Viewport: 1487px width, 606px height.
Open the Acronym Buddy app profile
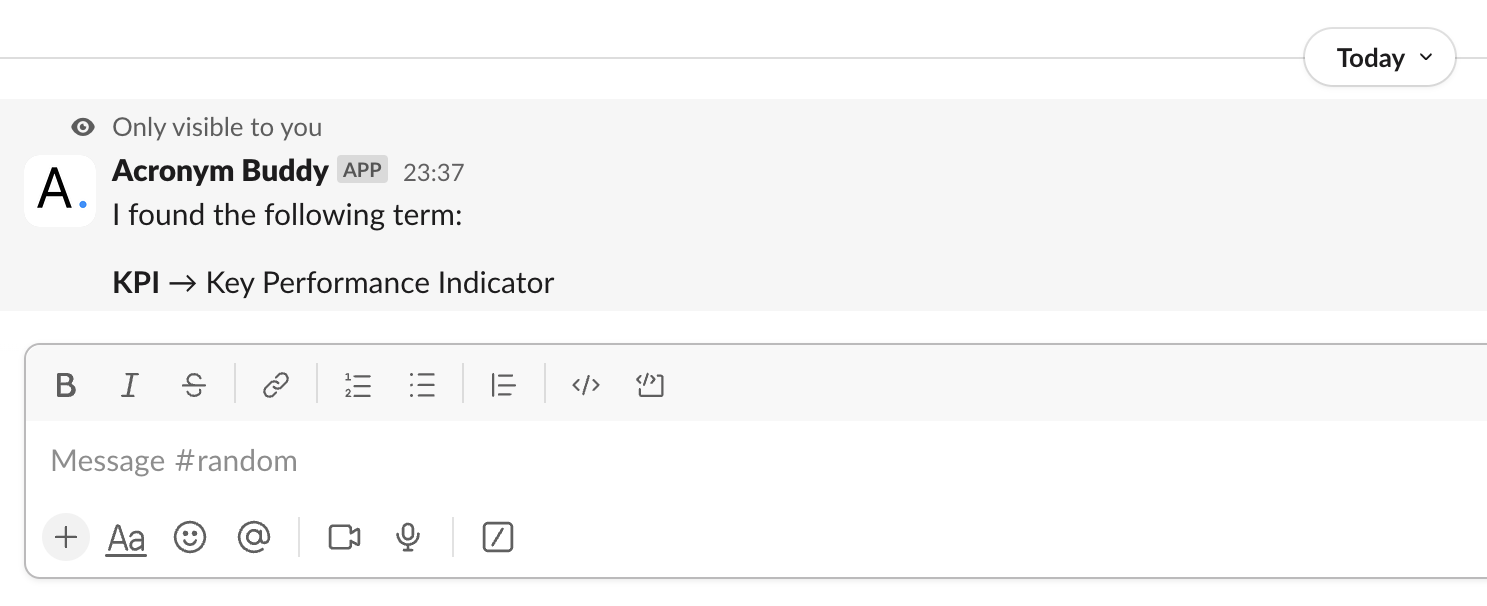click(220, 171)
